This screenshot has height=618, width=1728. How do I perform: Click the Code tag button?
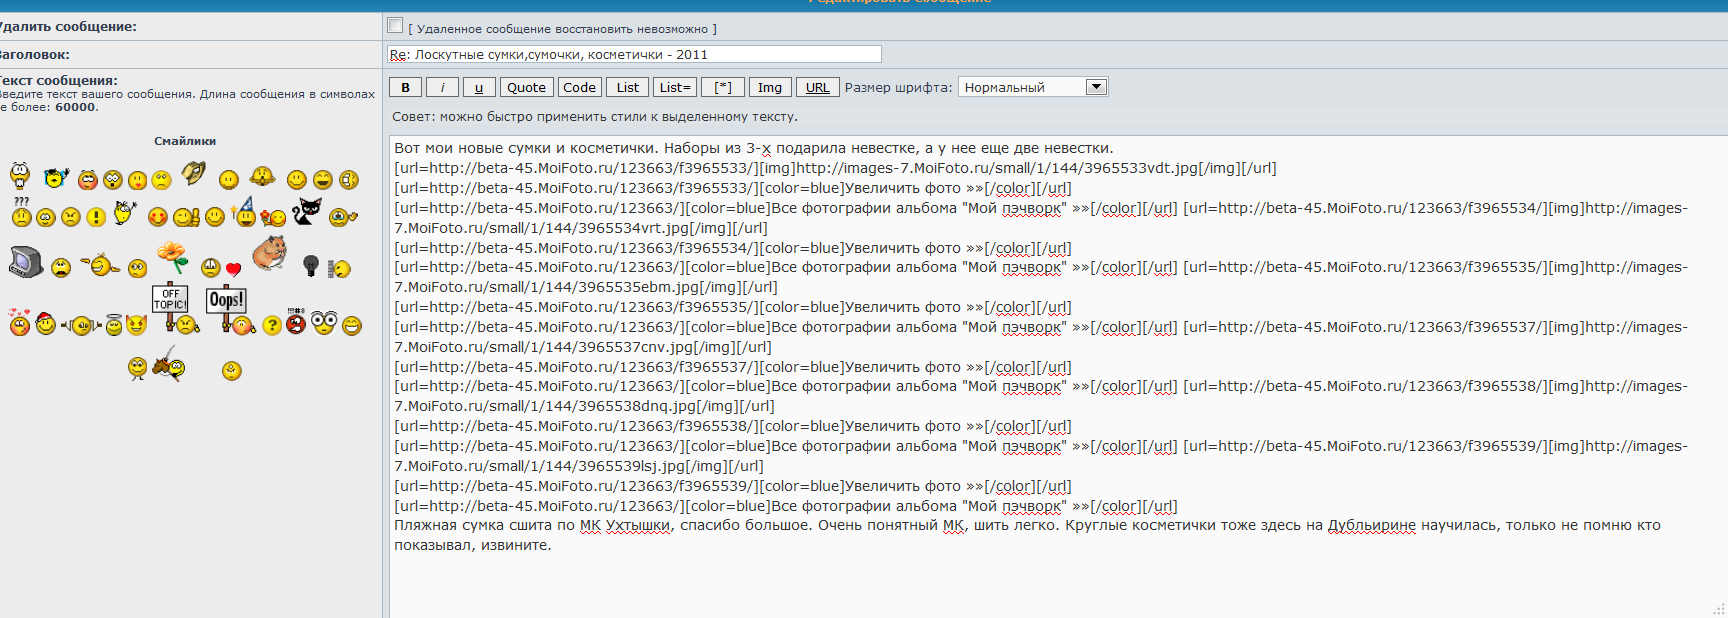coord(579,87)
